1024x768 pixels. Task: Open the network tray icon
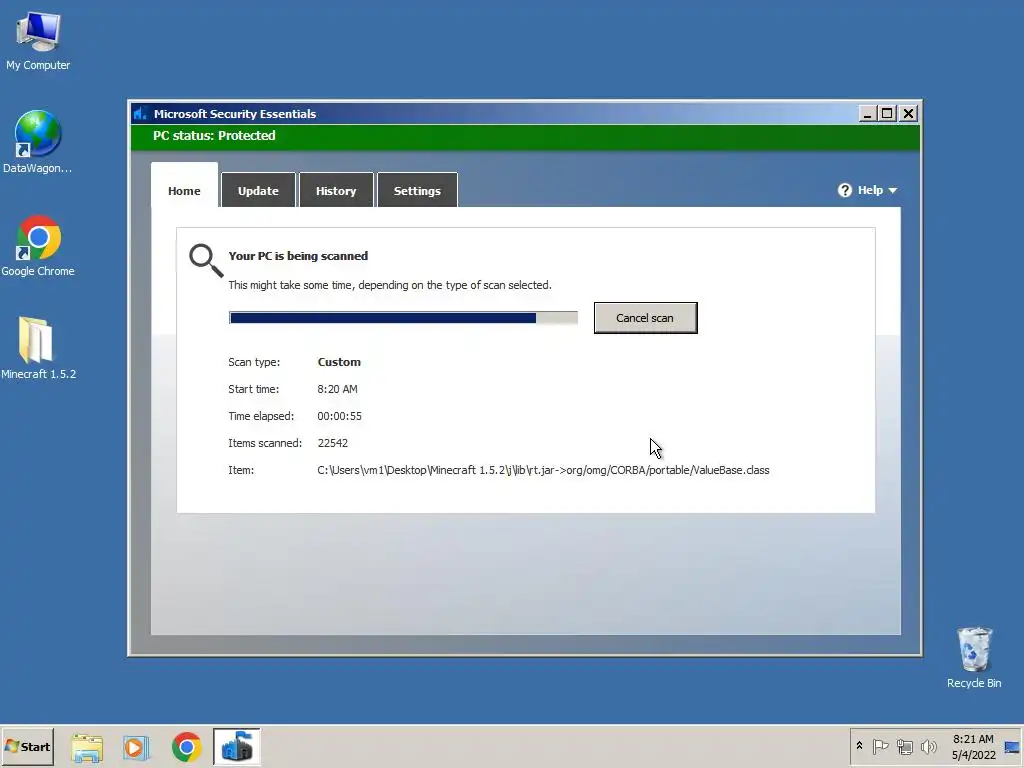click(904, 746)
